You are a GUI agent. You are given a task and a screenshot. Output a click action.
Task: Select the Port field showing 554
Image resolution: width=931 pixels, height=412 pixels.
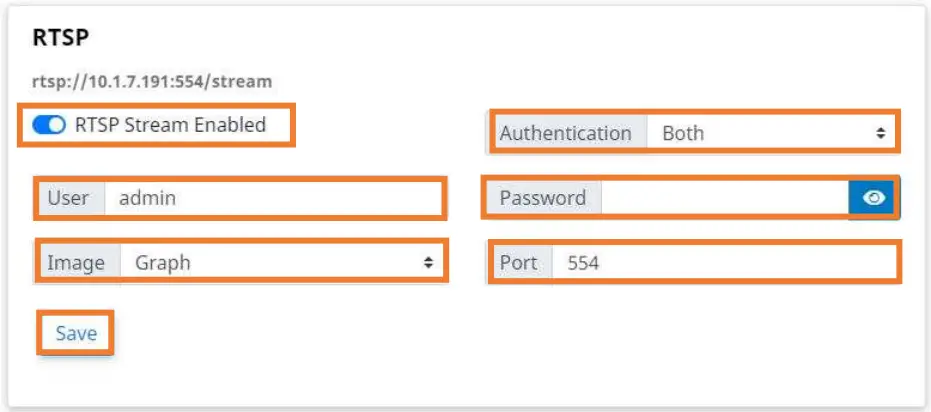click(x=724, y=264)
